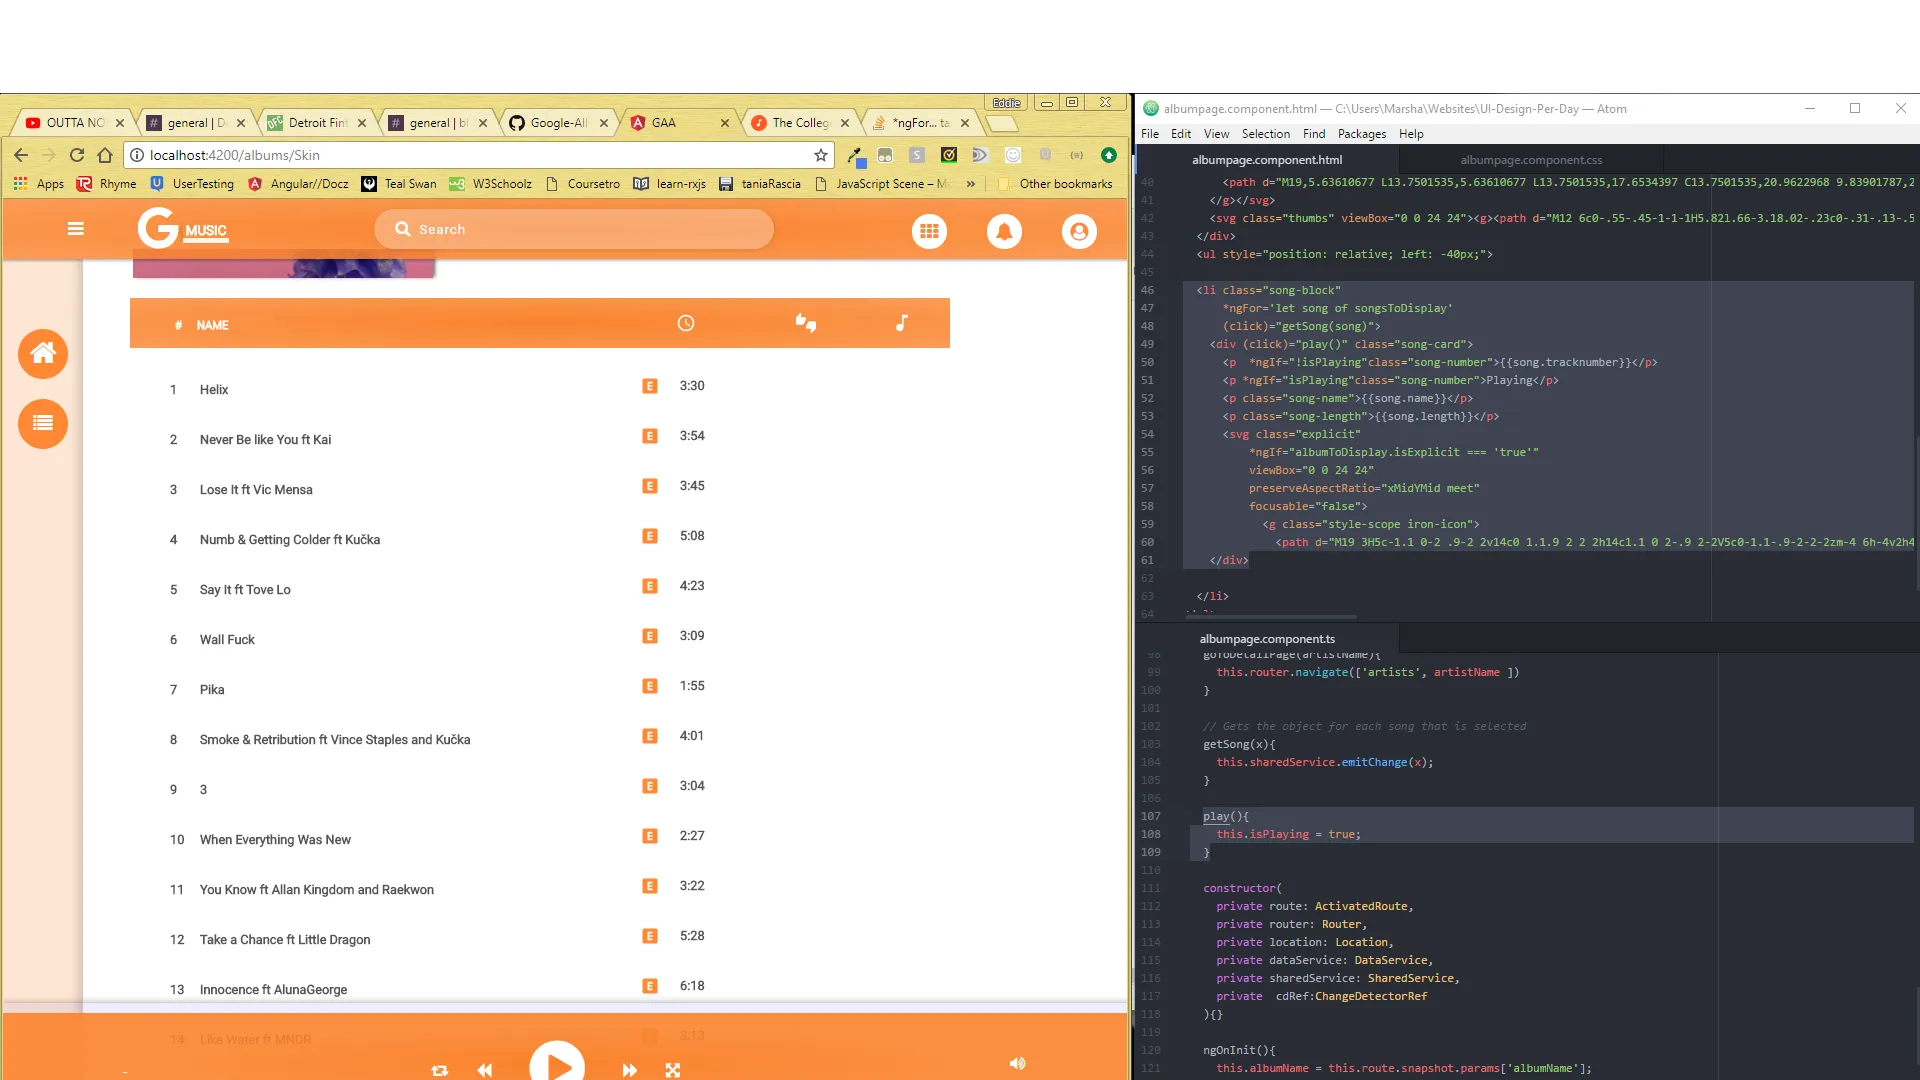Image resolution: width=1920 pixels, height=1080 pixels.
Task: Open the hamburger menu in music app
Action: pyautogui.click(x=75, y=229)
